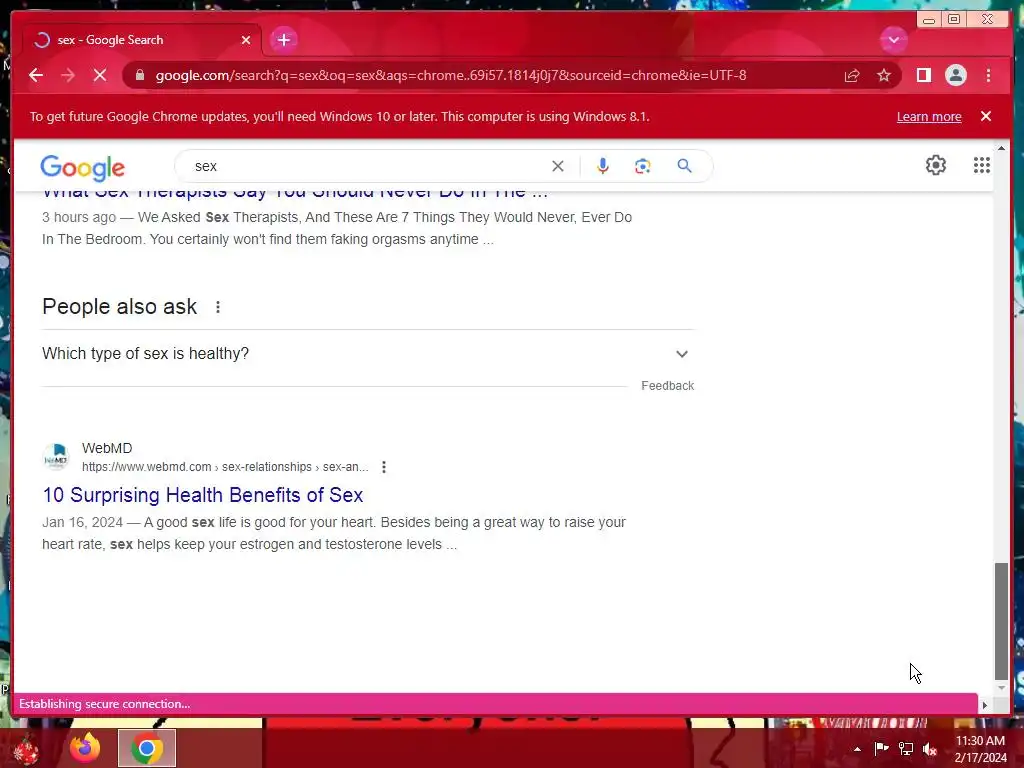Start voice search with microphone
The width and height of the screenshot is (1024, 768).
[603, 166]
